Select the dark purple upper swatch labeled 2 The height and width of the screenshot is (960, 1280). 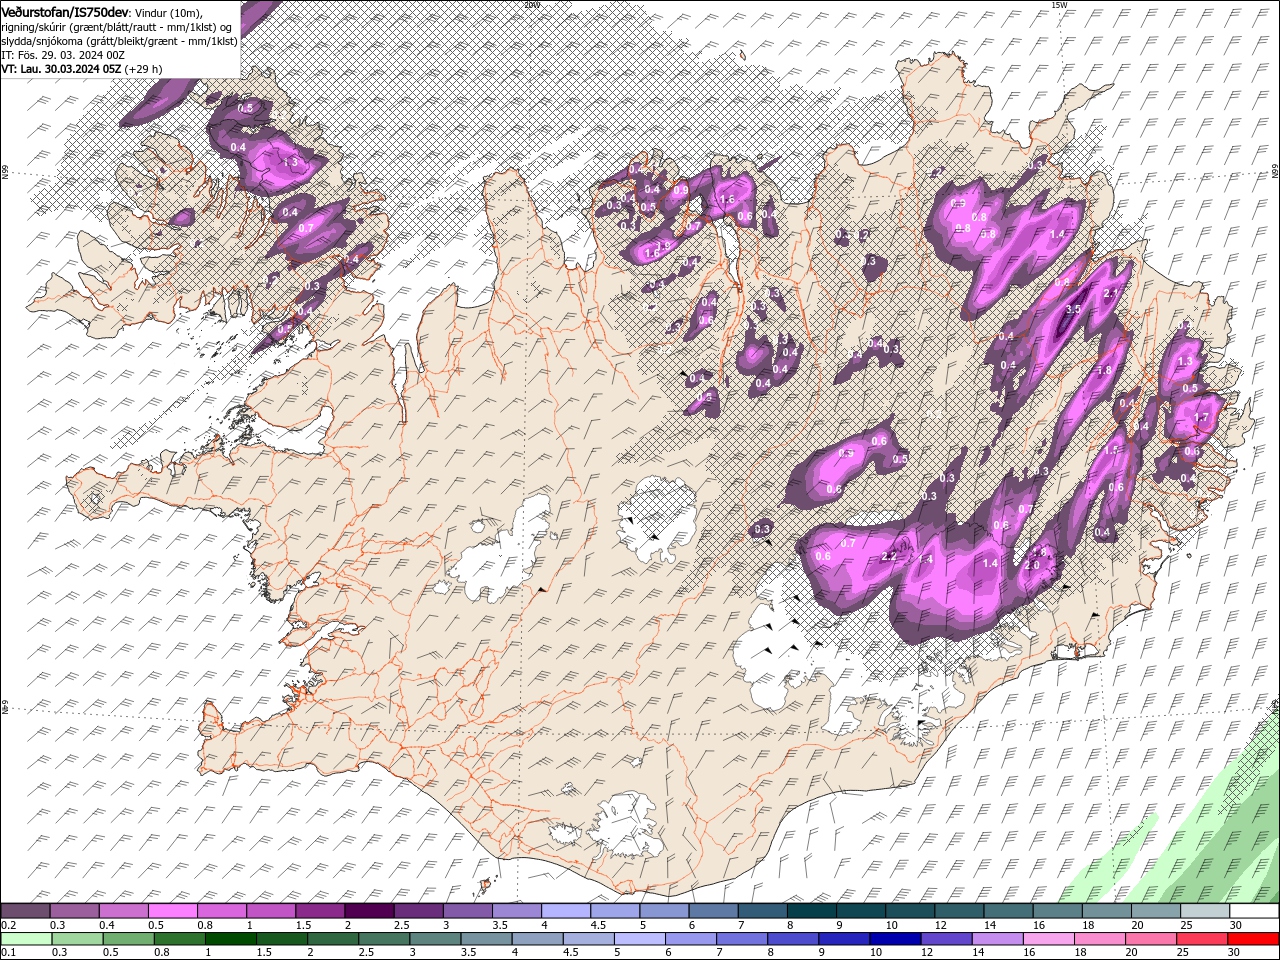(369, 911)
